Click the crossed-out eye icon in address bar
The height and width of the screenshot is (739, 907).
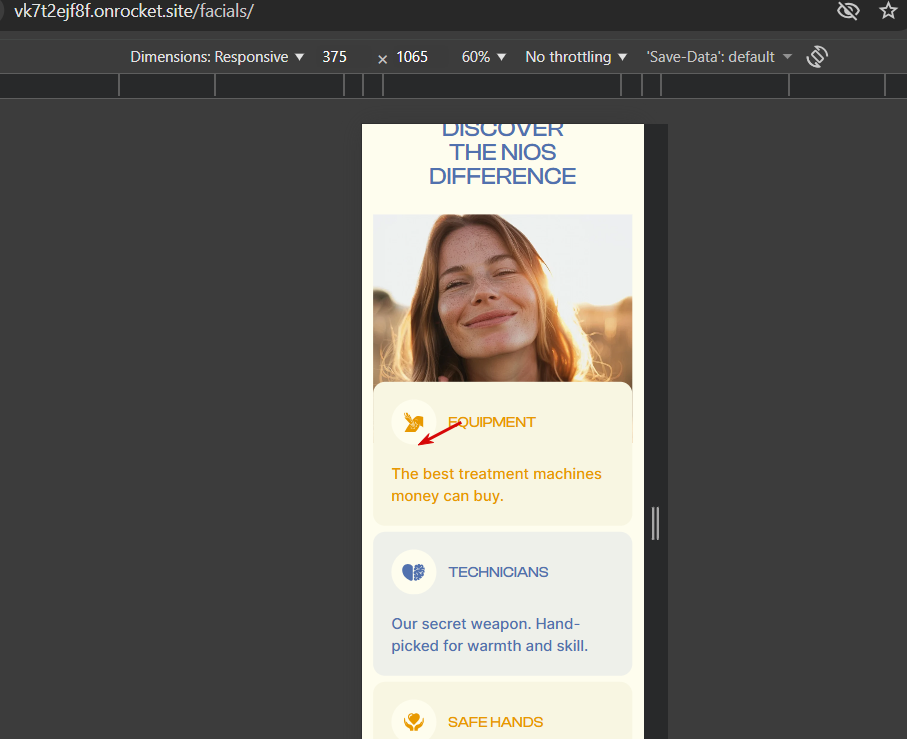(848, 11)
